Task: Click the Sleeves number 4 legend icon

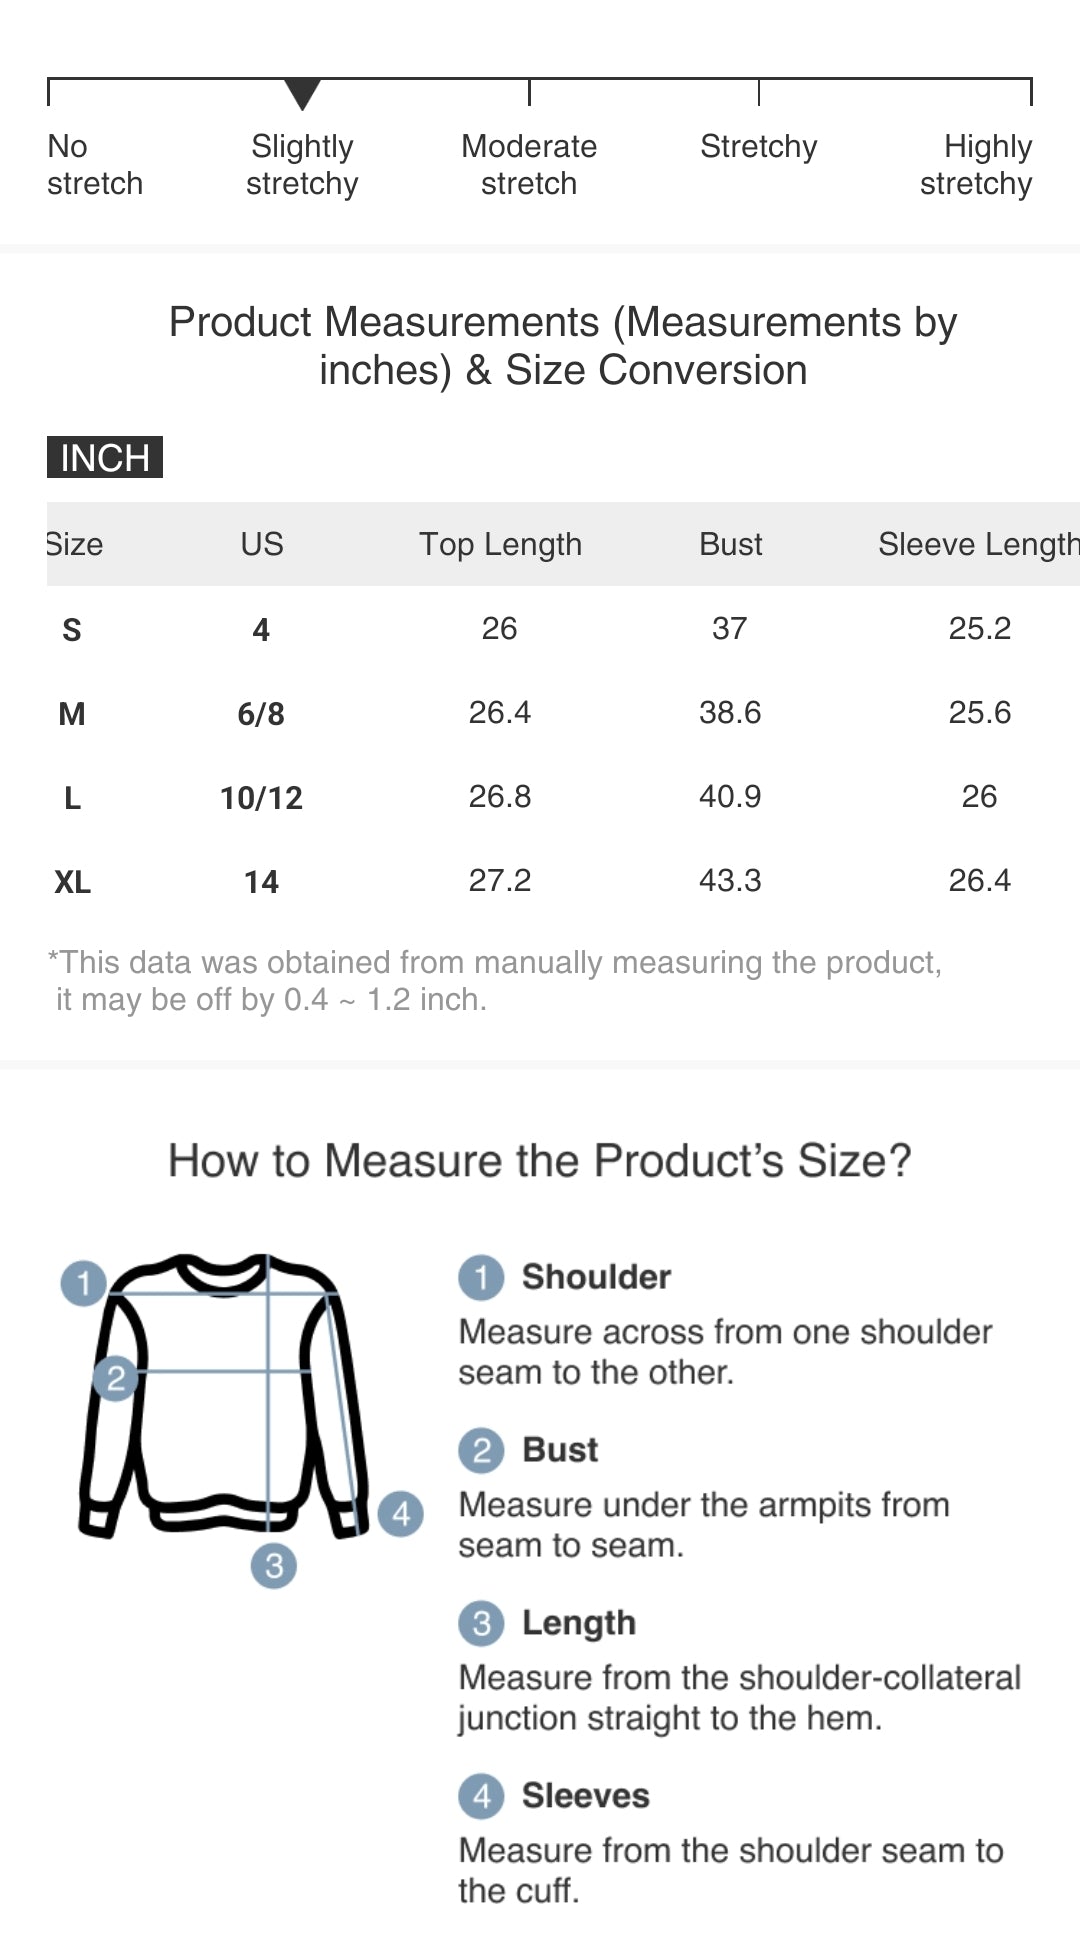Action: pos(481,1796)
